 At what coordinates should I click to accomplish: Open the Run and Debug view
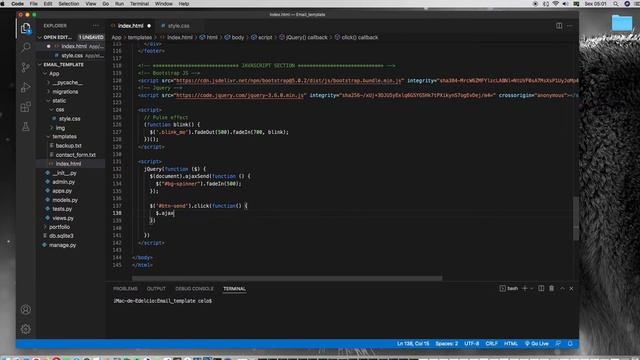point(26,87)
